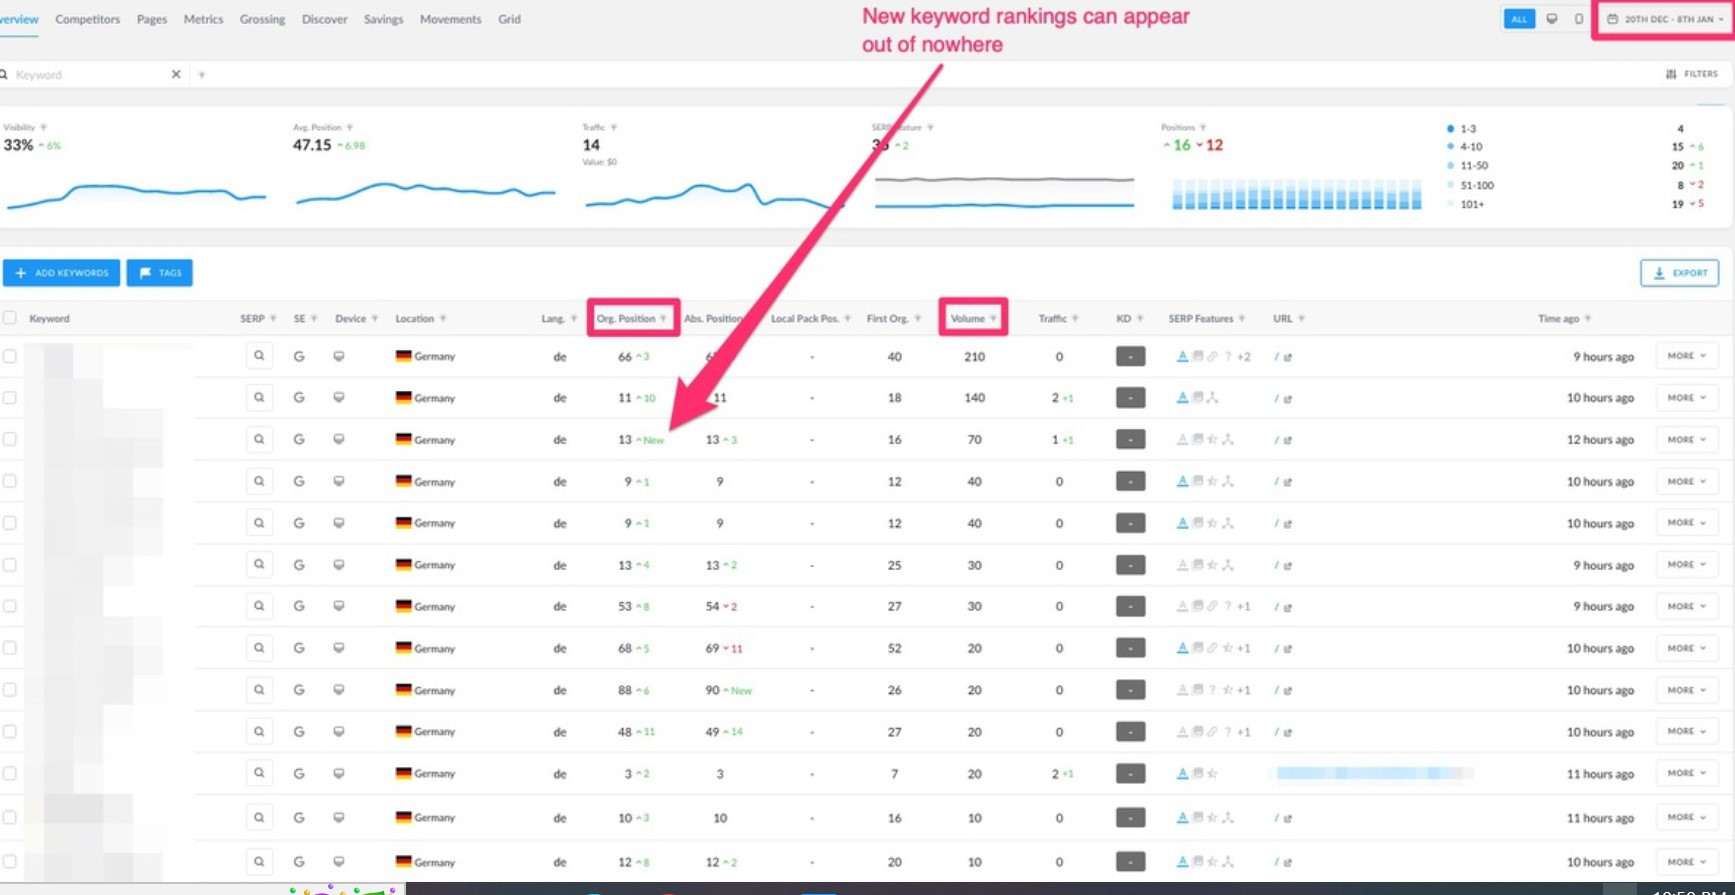The height and width of the screenshot is (895, 1735).
Task: Open the Movements tab
Action: tap(450, 19)
